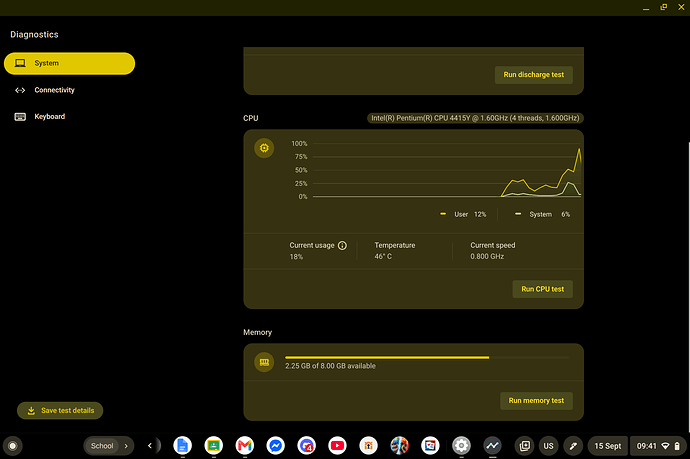The height and width of the screenshot is (459, 690).
Task: Open the System diagnostics section
Action: [70, 63]
